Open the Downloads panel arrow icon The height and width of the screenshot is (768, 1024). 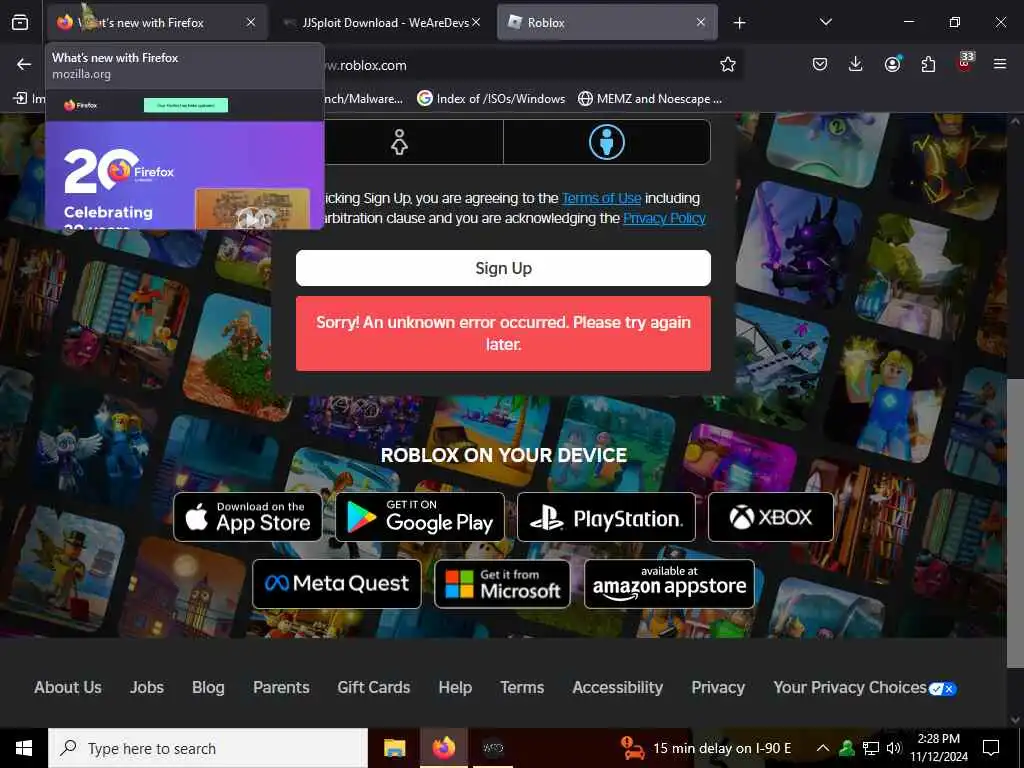[x=856, y=64]
